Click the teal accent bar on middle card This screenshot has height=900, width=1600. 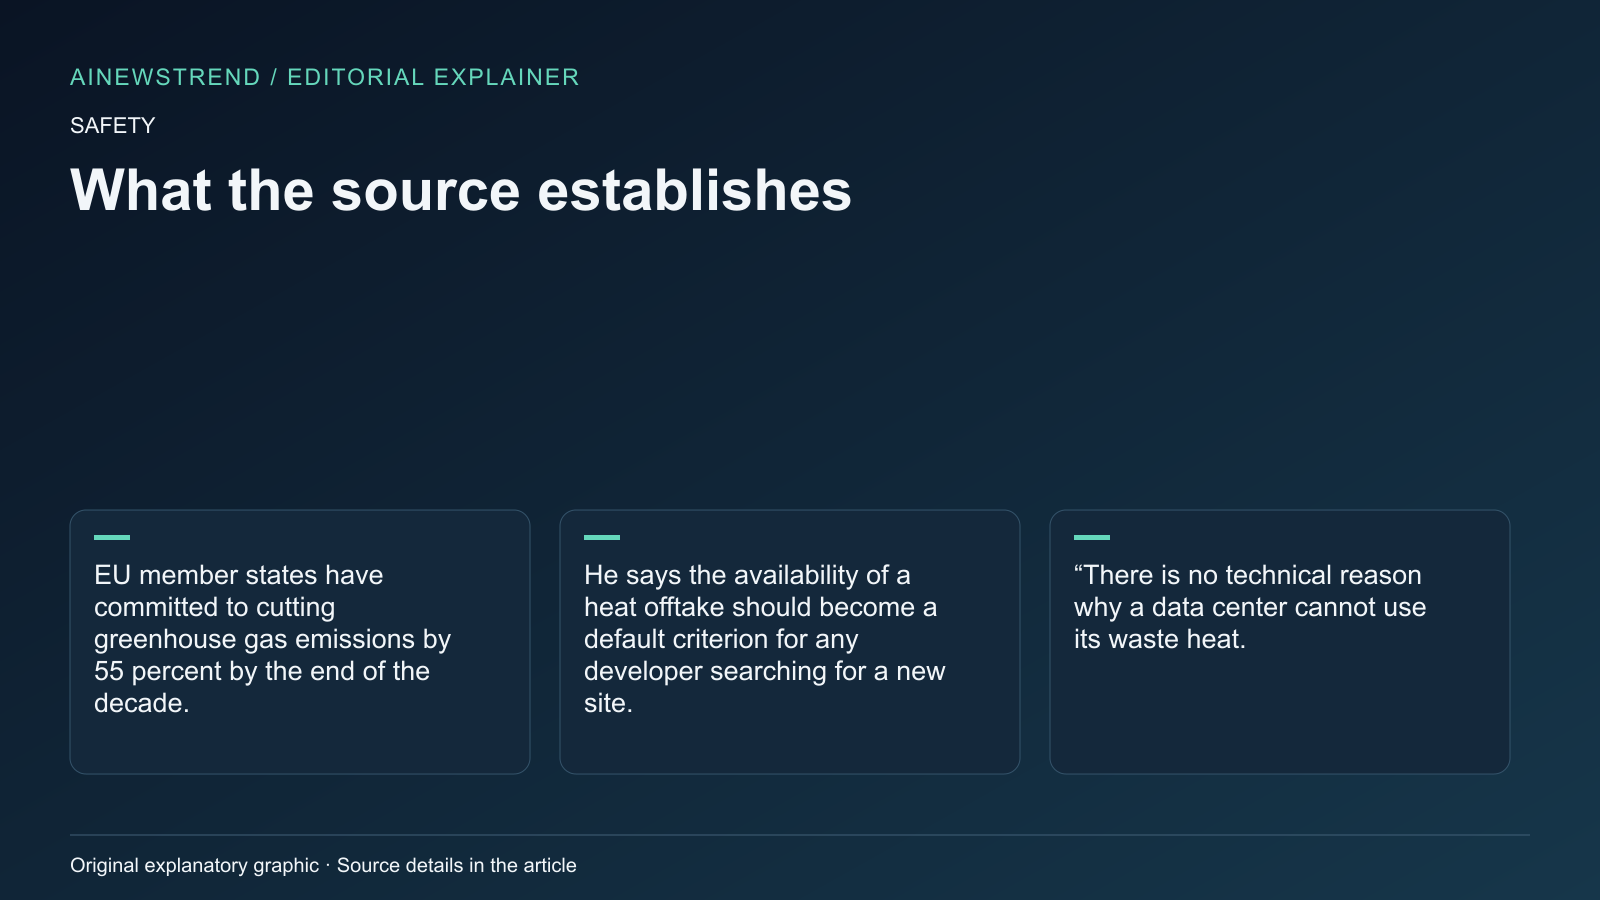click(602, 537)
